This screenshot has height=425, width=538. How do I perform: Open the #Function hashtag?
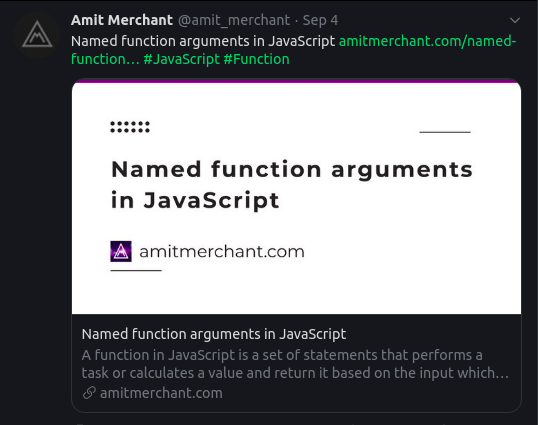[257, 59]
